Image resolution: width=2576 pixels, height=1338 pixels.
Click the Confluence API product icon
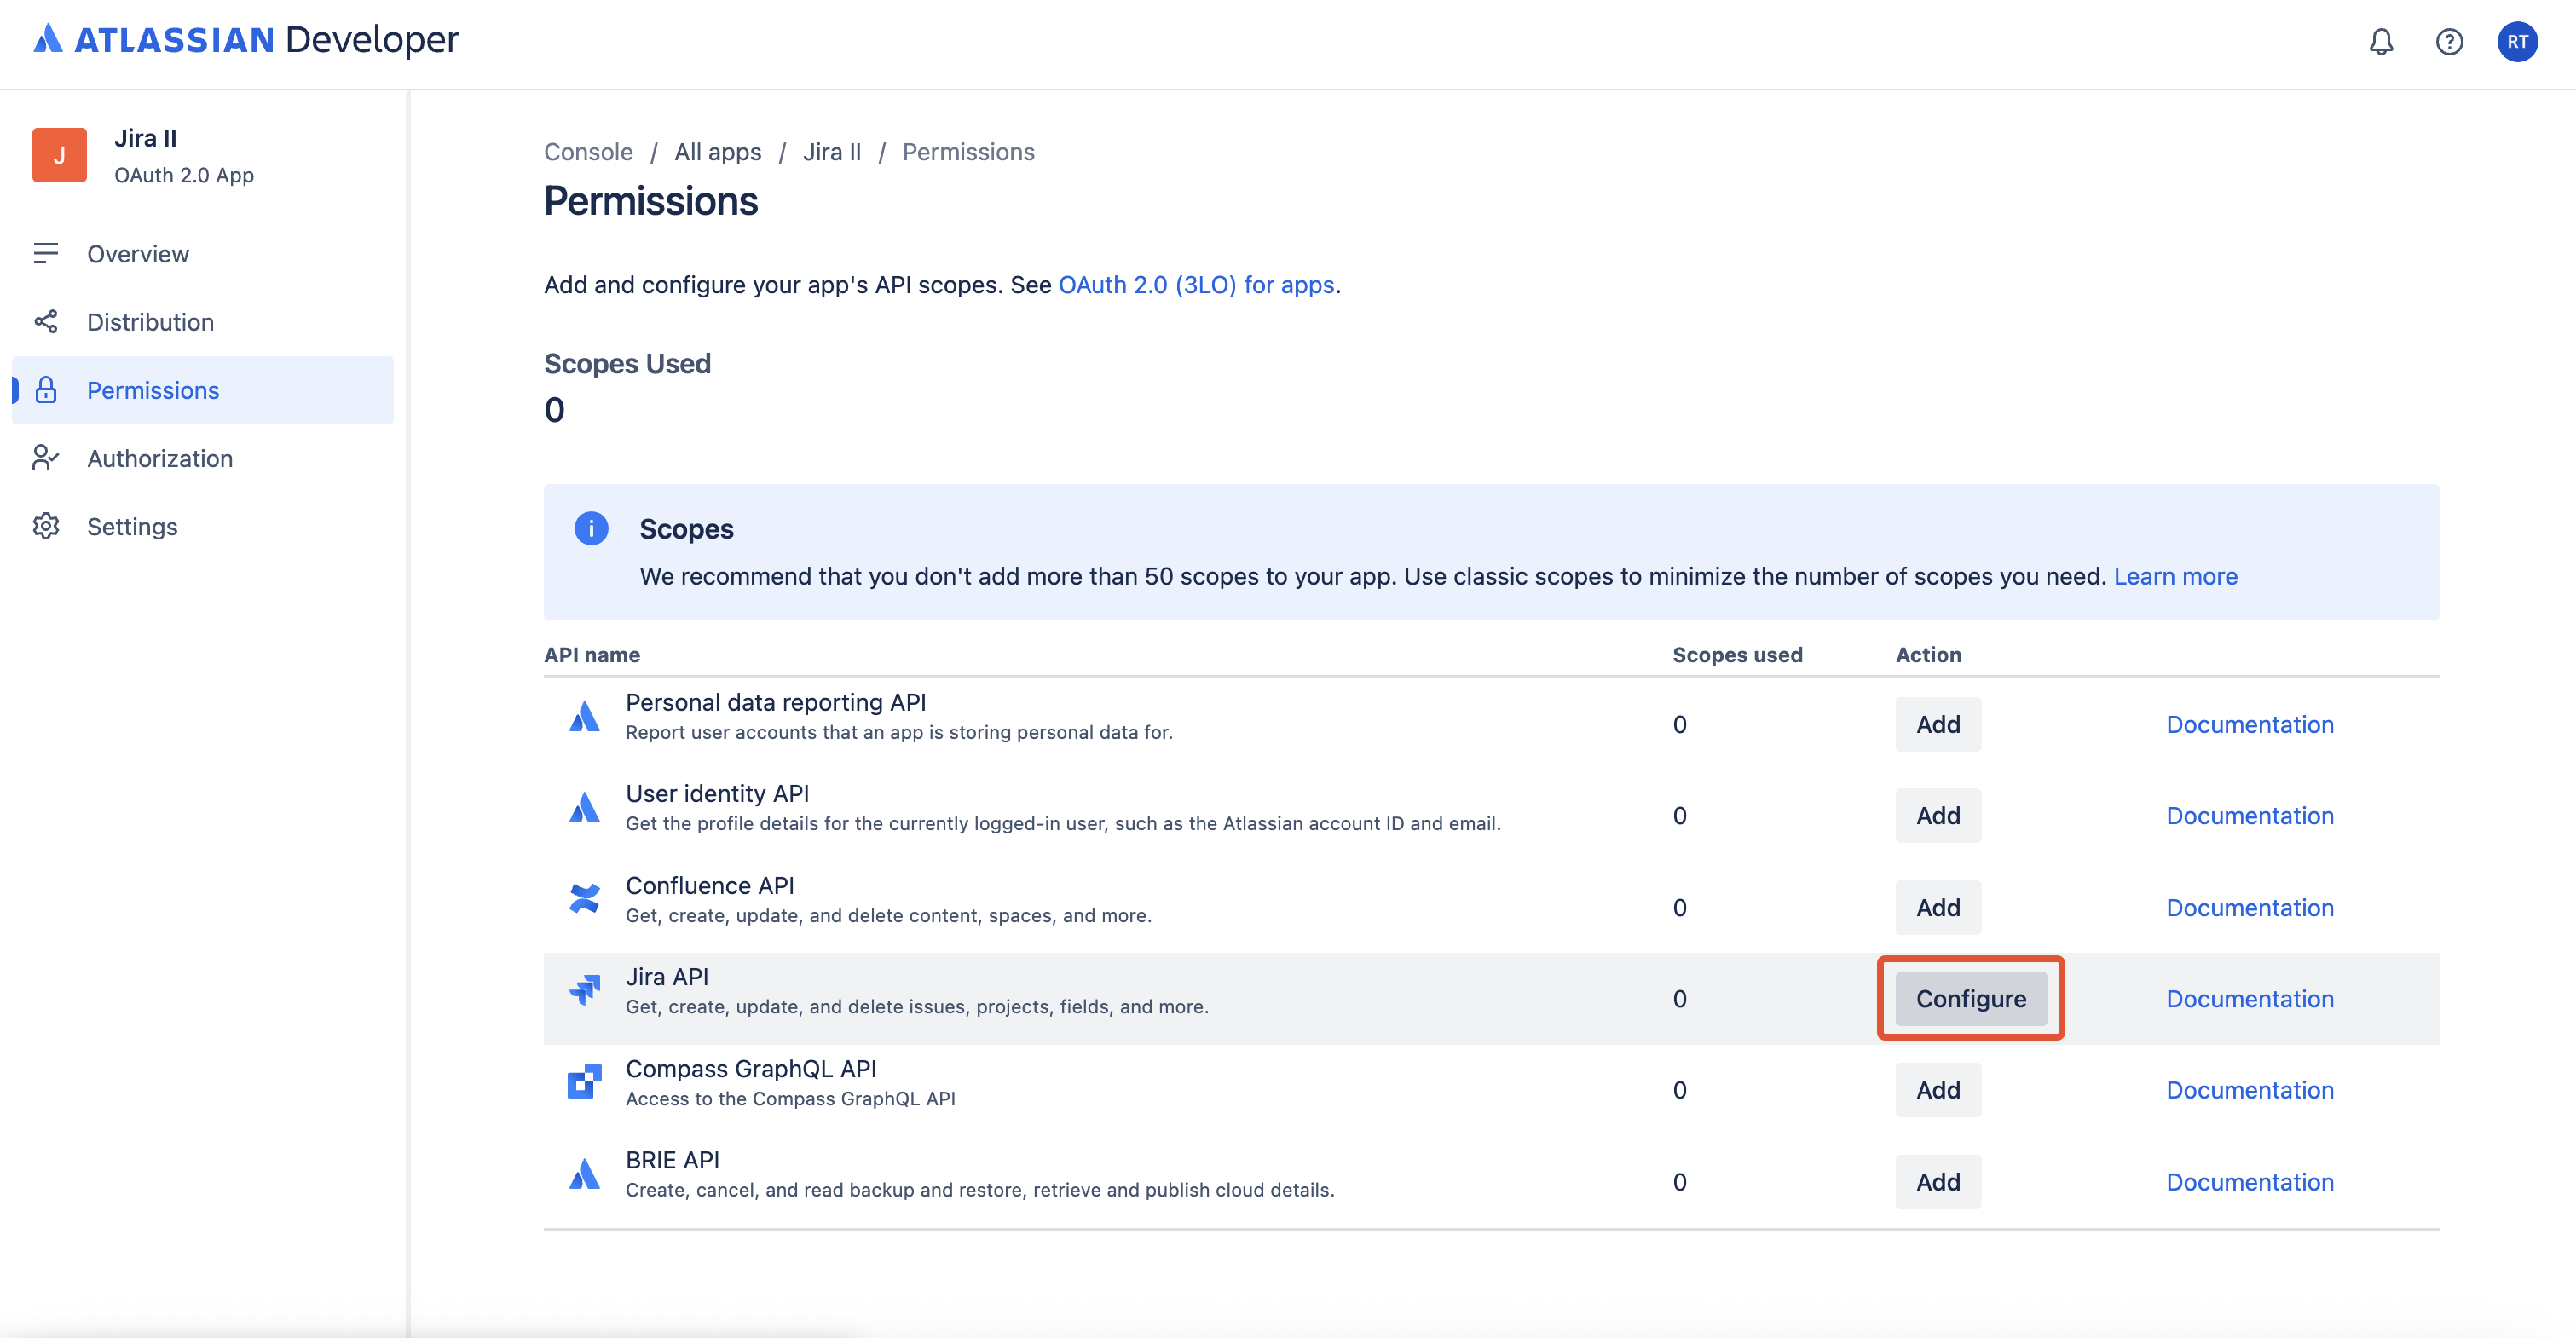coord(585,898)
